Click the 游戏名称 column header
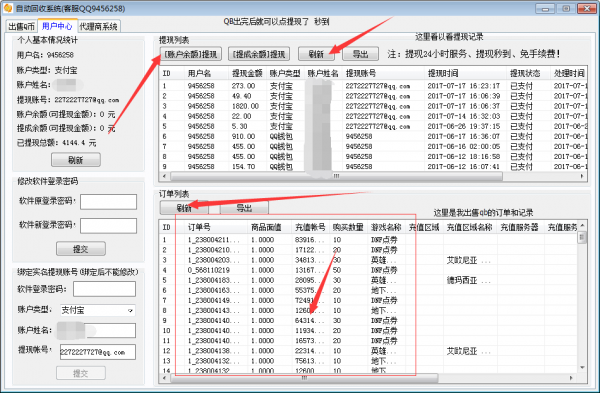 [386, 227]
